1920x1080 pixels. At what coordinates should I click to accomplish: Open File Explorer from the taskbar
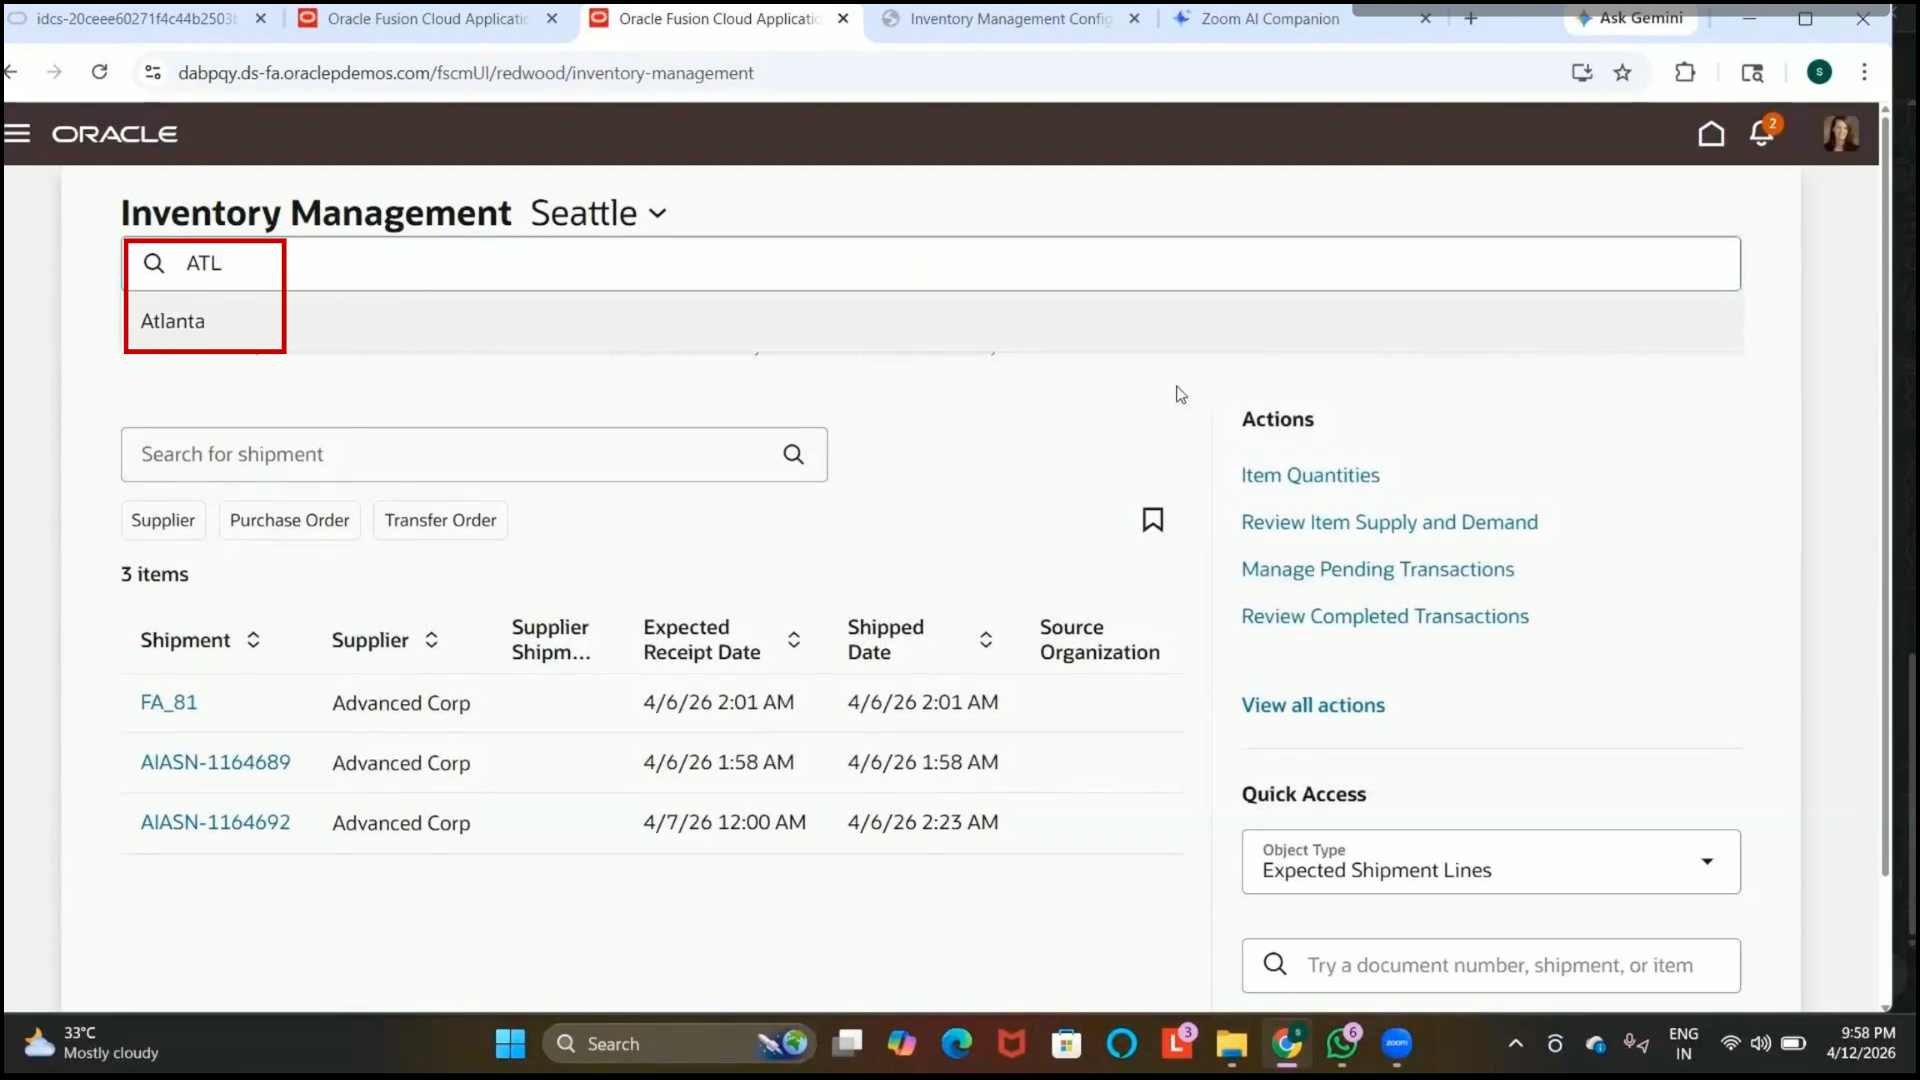click(x=1231, y=1044)
